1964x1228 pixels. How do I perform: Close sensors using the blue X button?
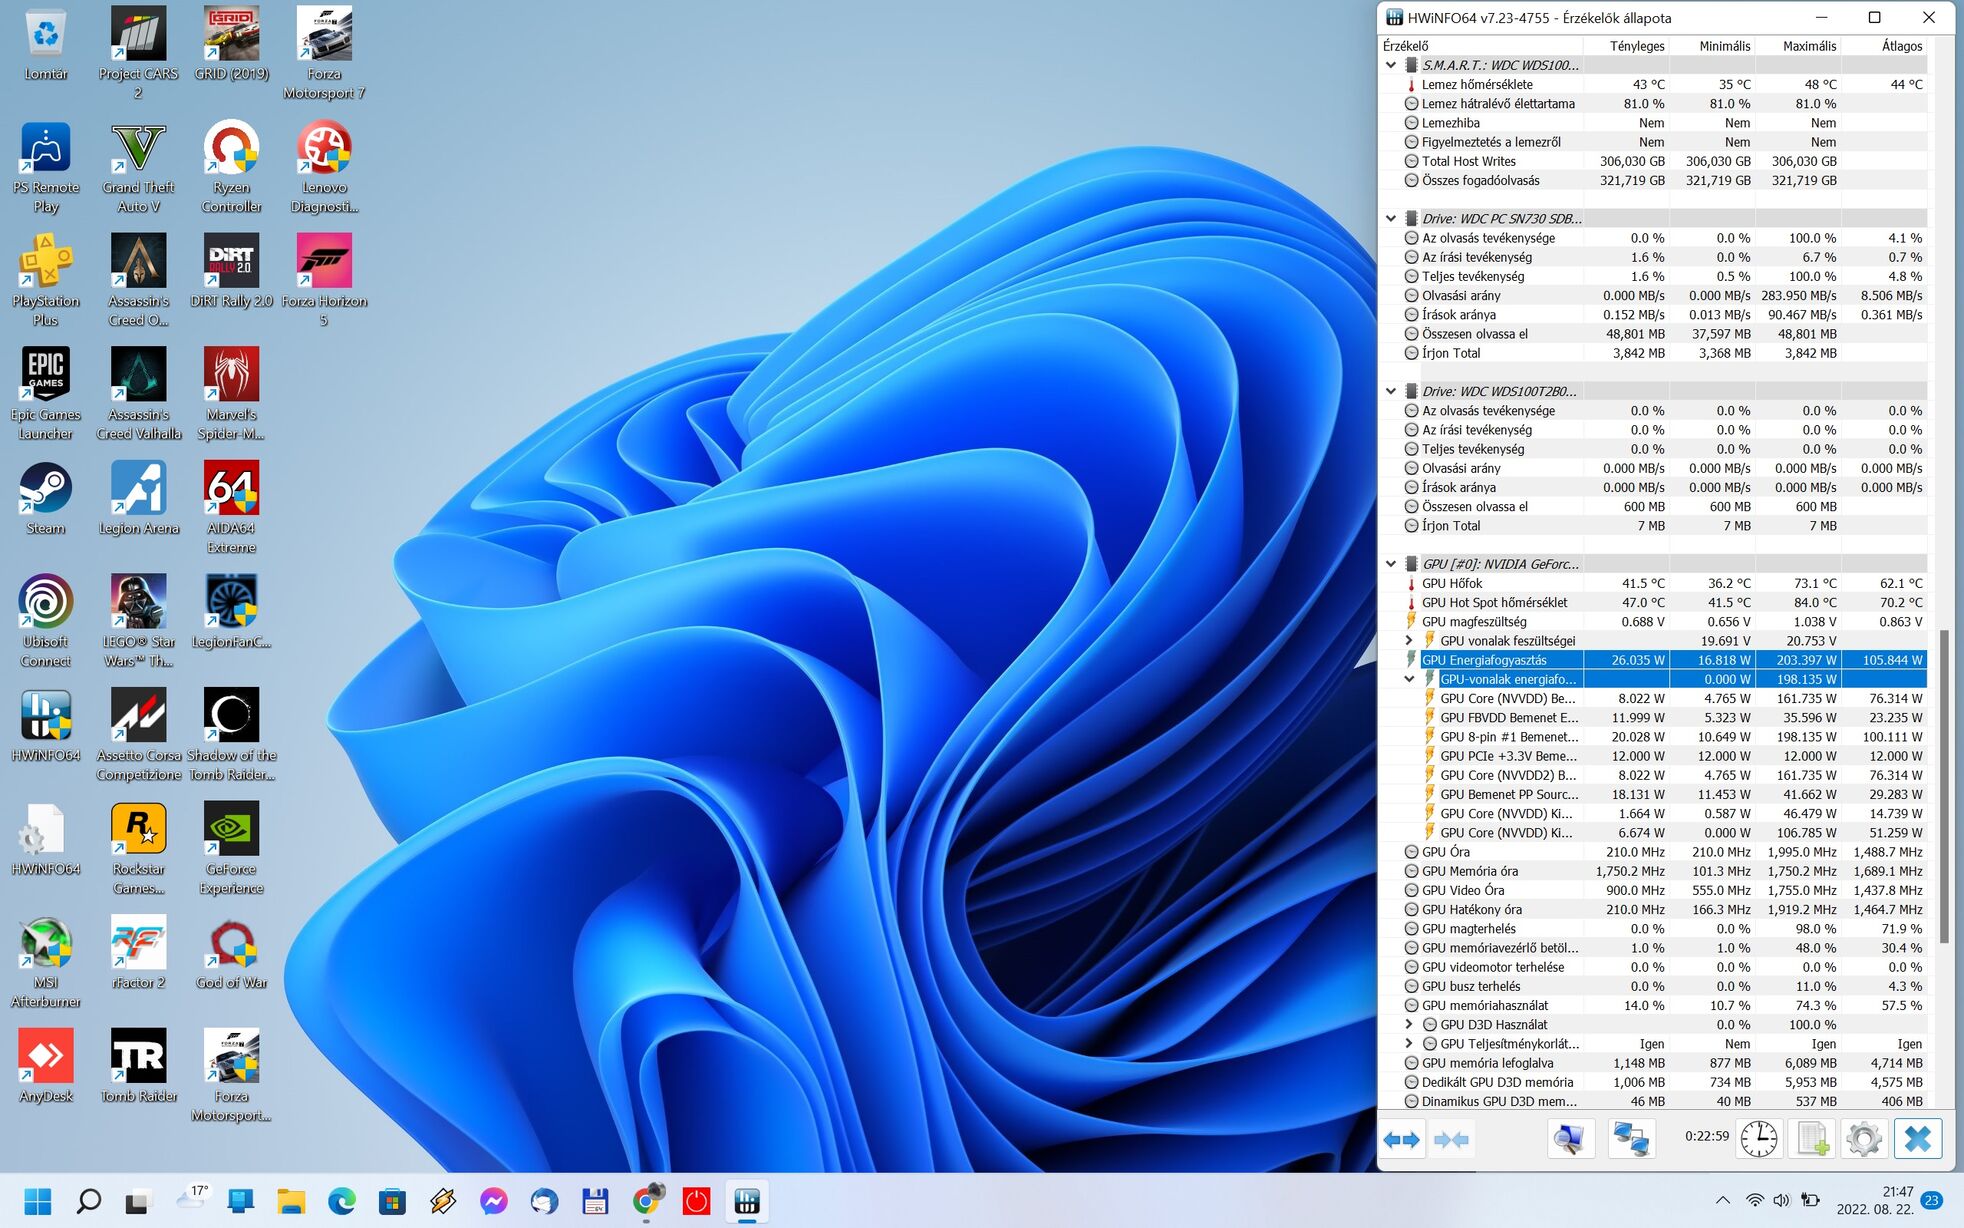coord(1917,1139)
